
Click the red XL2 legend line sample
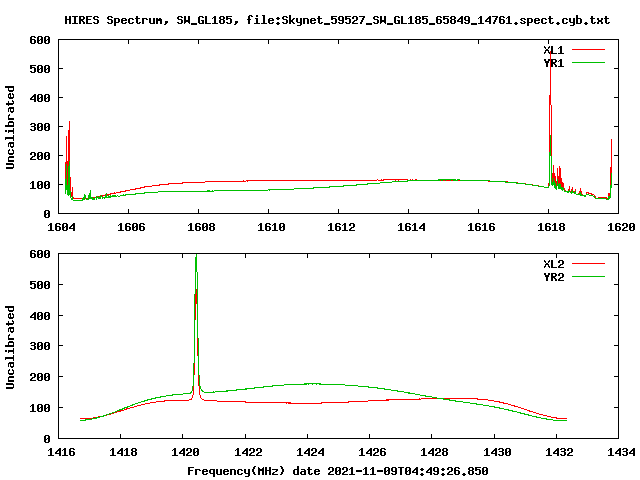pos(588,264)
